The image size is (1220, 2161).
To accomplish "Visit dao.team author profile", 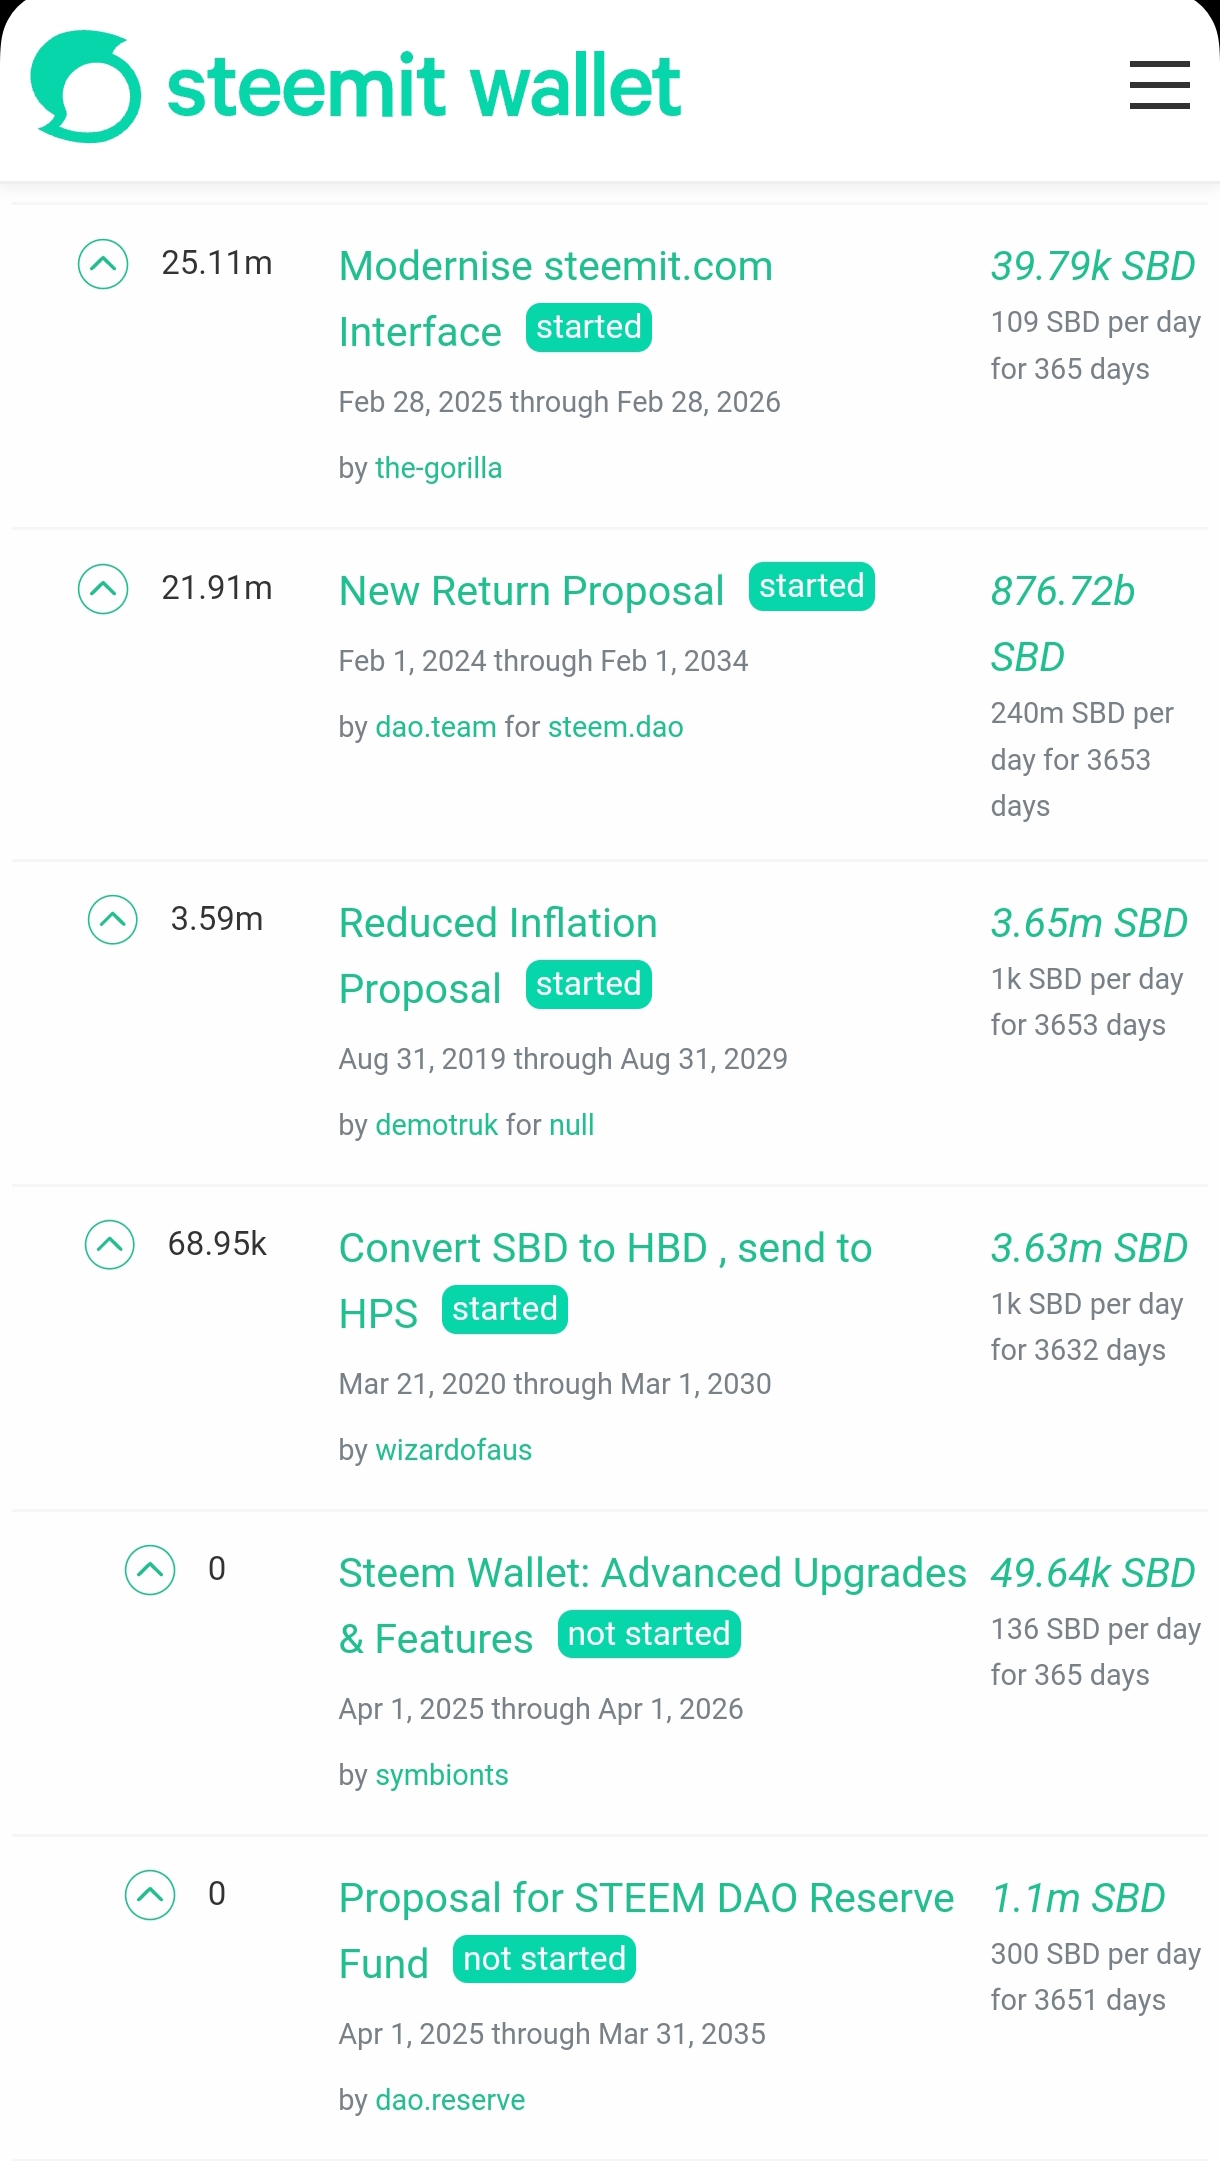I will 435,727.
